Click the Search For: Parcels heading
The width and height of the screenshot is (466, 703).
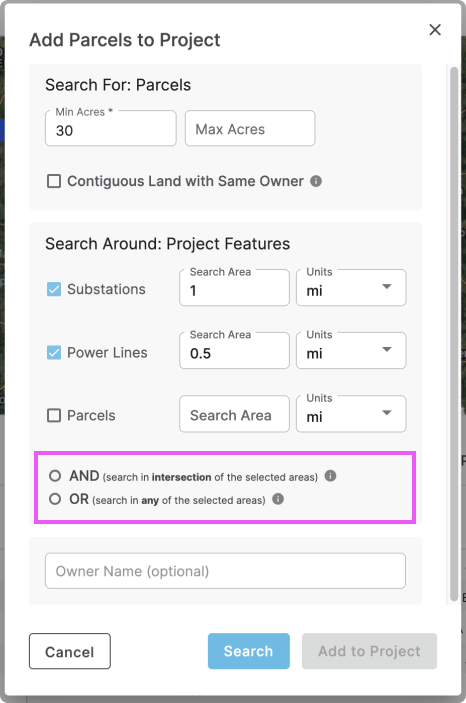coord(118,85)
